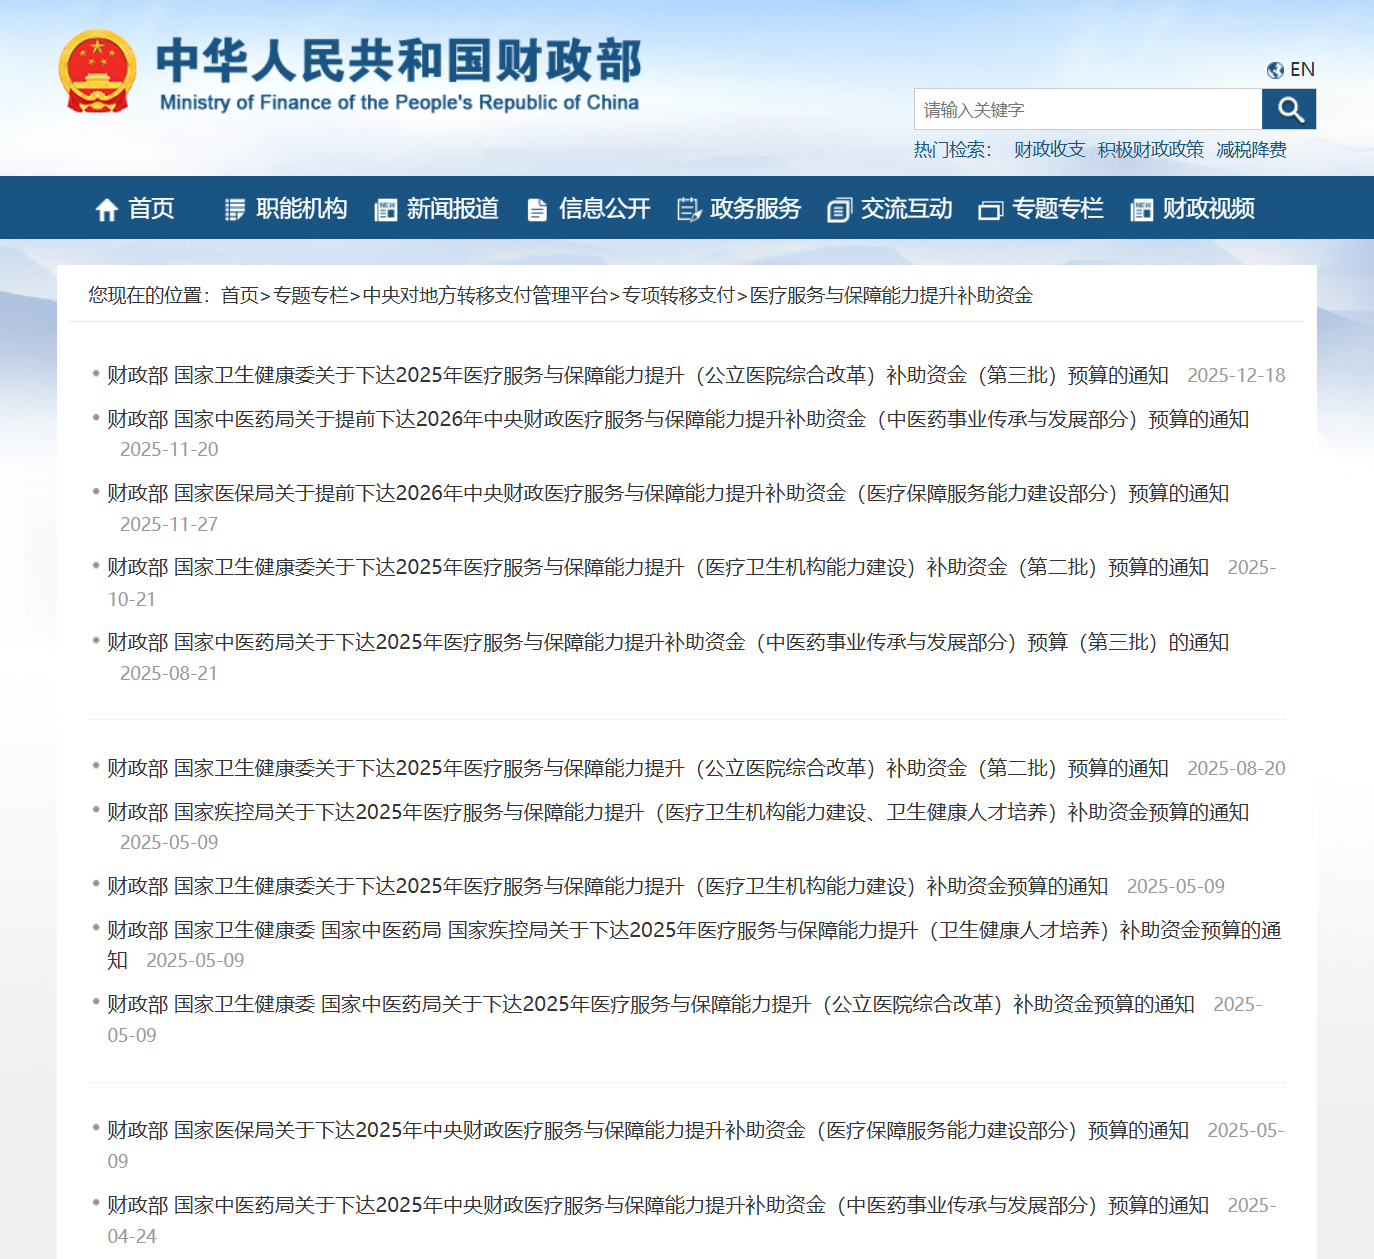Click the national emblem logo
Screen dimensions: 1374x1259
tap(97, 71)
